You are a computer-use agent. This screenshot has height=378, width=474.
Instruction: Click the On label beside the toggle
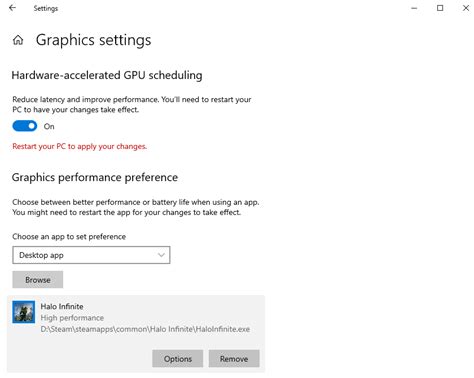[49, 127]
